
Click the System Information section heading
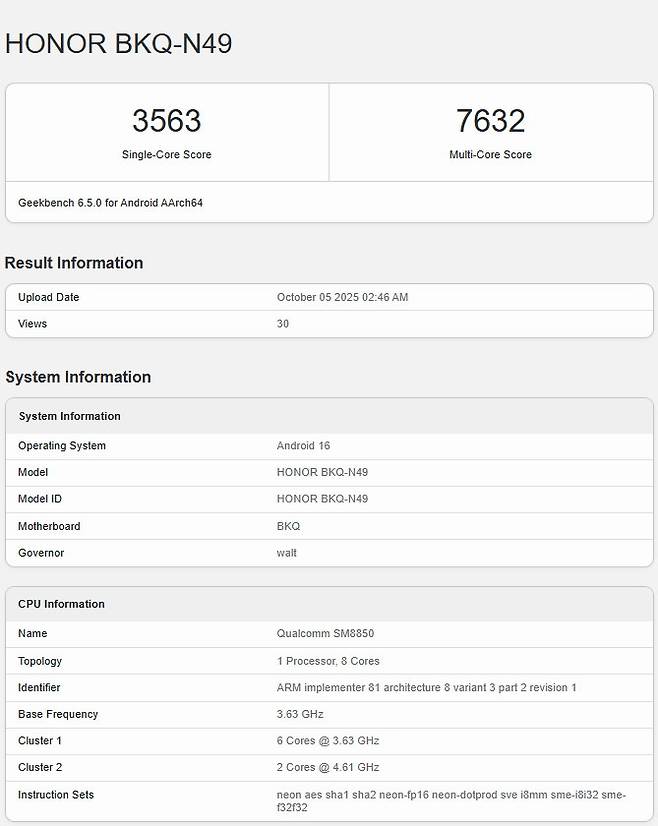[78, 377]
